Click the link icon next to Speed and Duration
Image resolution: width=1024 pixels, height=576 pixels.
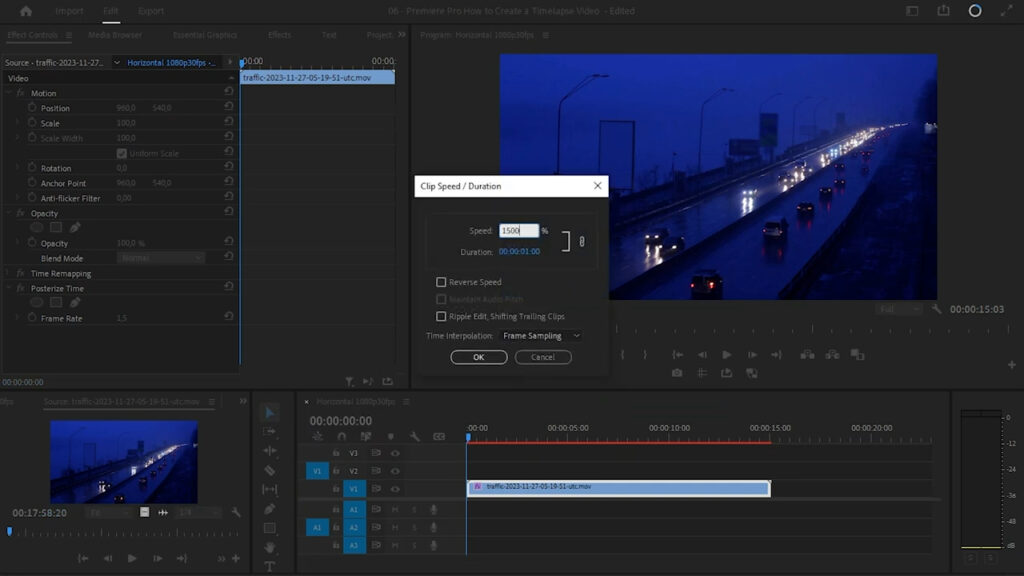coord(582,242)
